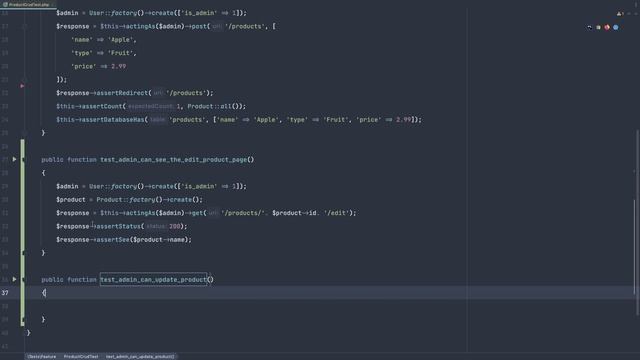Fold end marker of update product function
640x360 pixels.
(23, 320)
